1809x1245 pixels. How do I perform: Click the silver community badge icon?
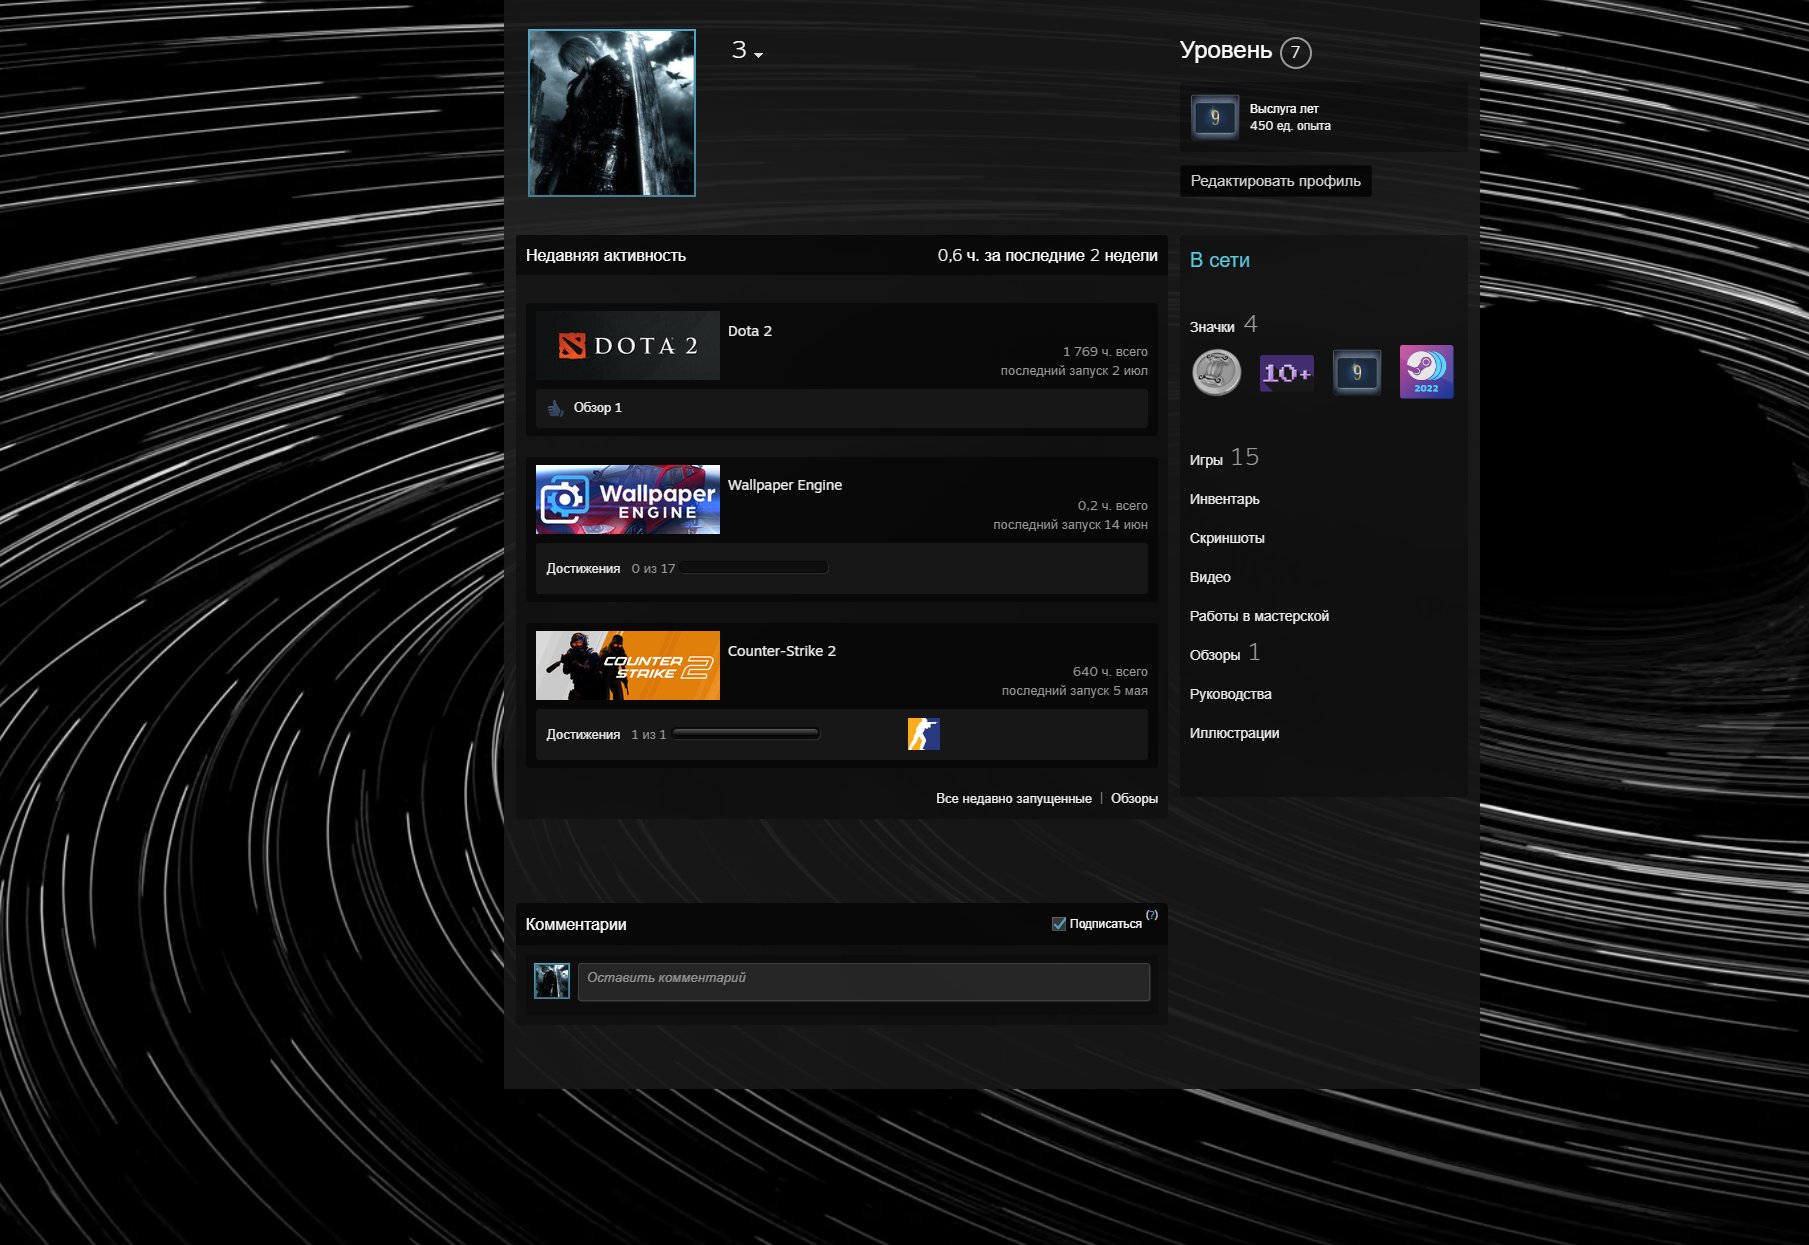pos(1216,373)
